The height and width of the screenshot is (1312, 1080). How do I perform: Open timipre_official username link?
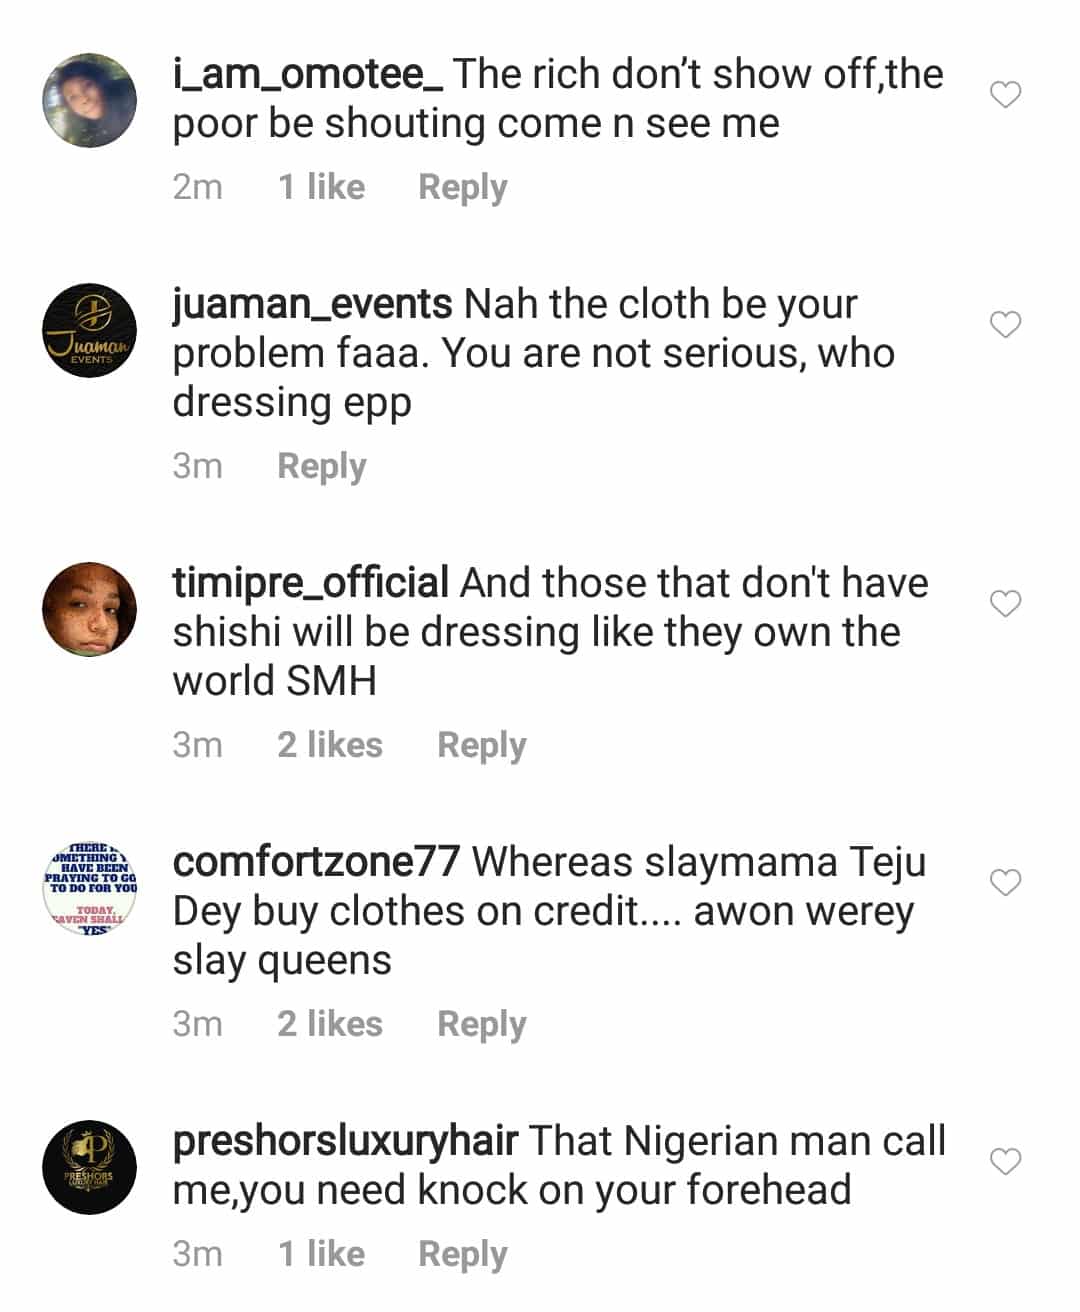[310, 583]
